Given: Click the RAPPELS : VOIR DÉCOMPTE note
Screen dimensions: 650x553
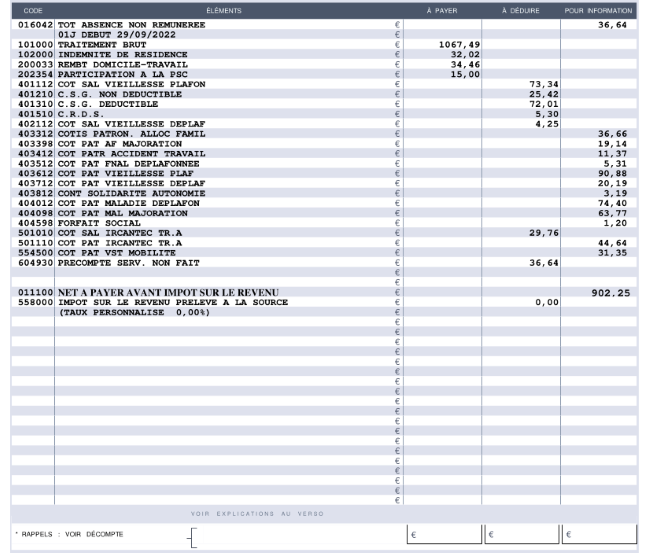Looking at the screenshot, I should click(x=72, y=534).
